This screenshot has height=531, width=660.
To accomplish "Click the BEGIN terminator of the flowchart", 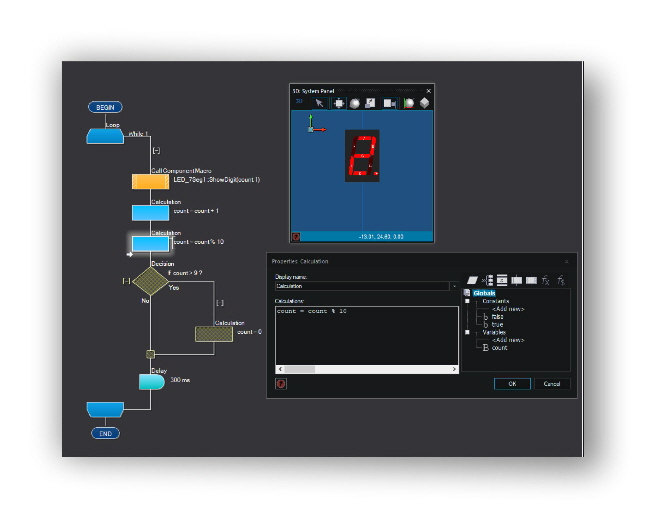I will pos(105,107).
